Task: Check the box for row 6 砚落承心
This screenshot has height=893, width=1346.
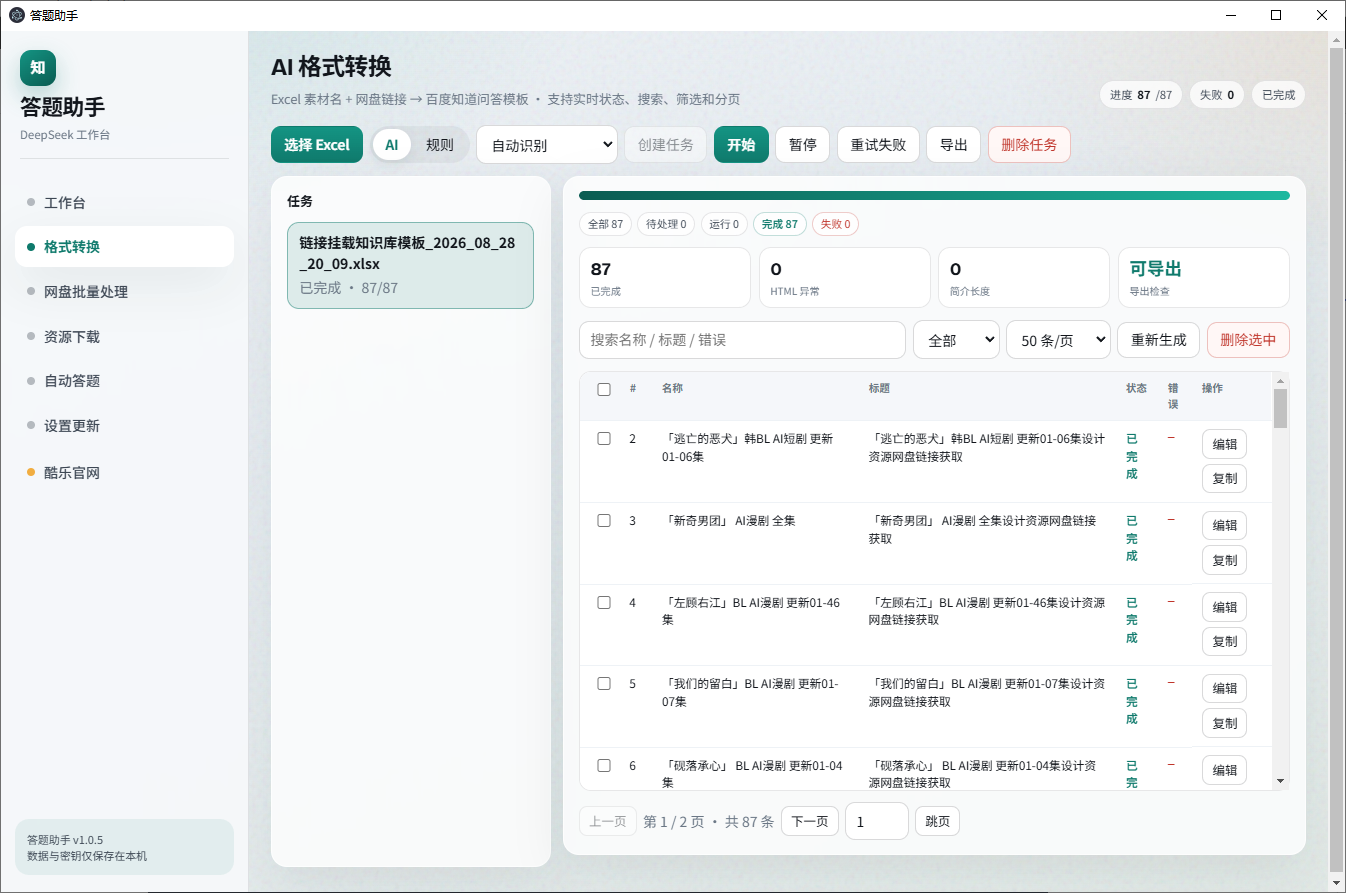Action: [604, 765]
